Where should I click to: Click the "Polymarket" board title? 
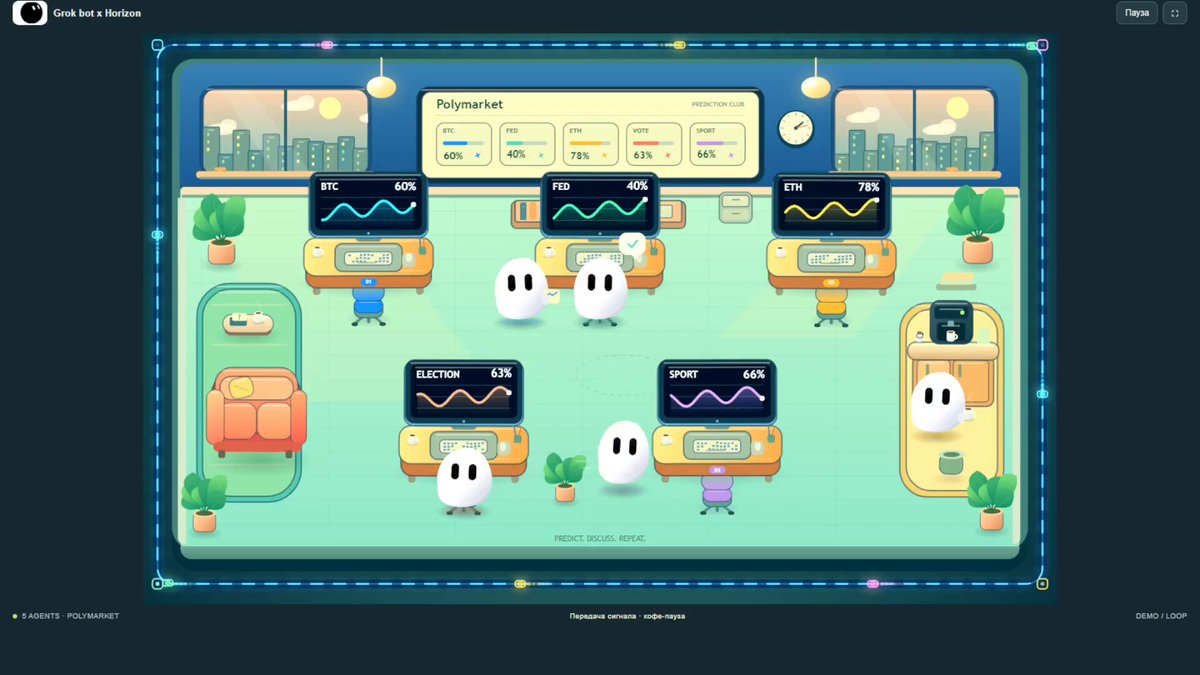point(470,104)
